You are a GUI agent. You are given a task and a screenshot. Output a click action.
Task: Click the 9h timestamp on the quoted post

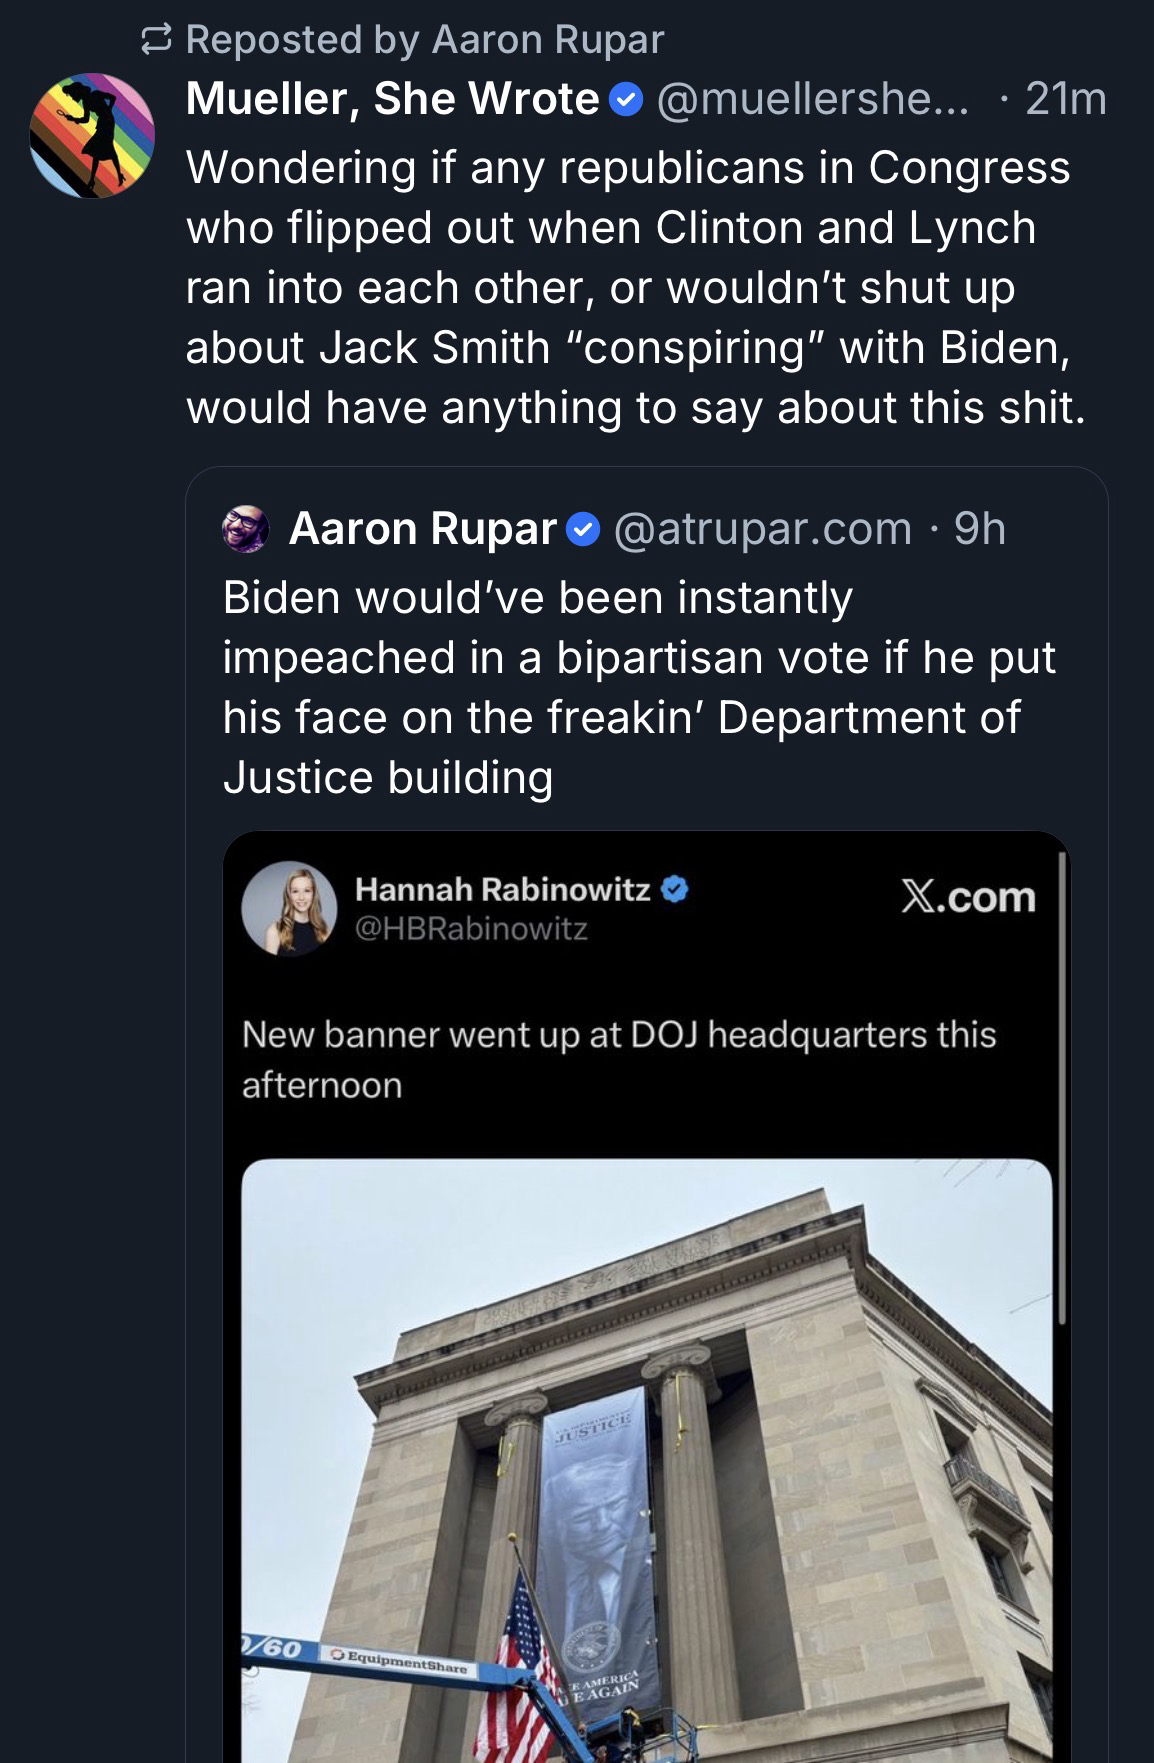[x=980, y=529]
